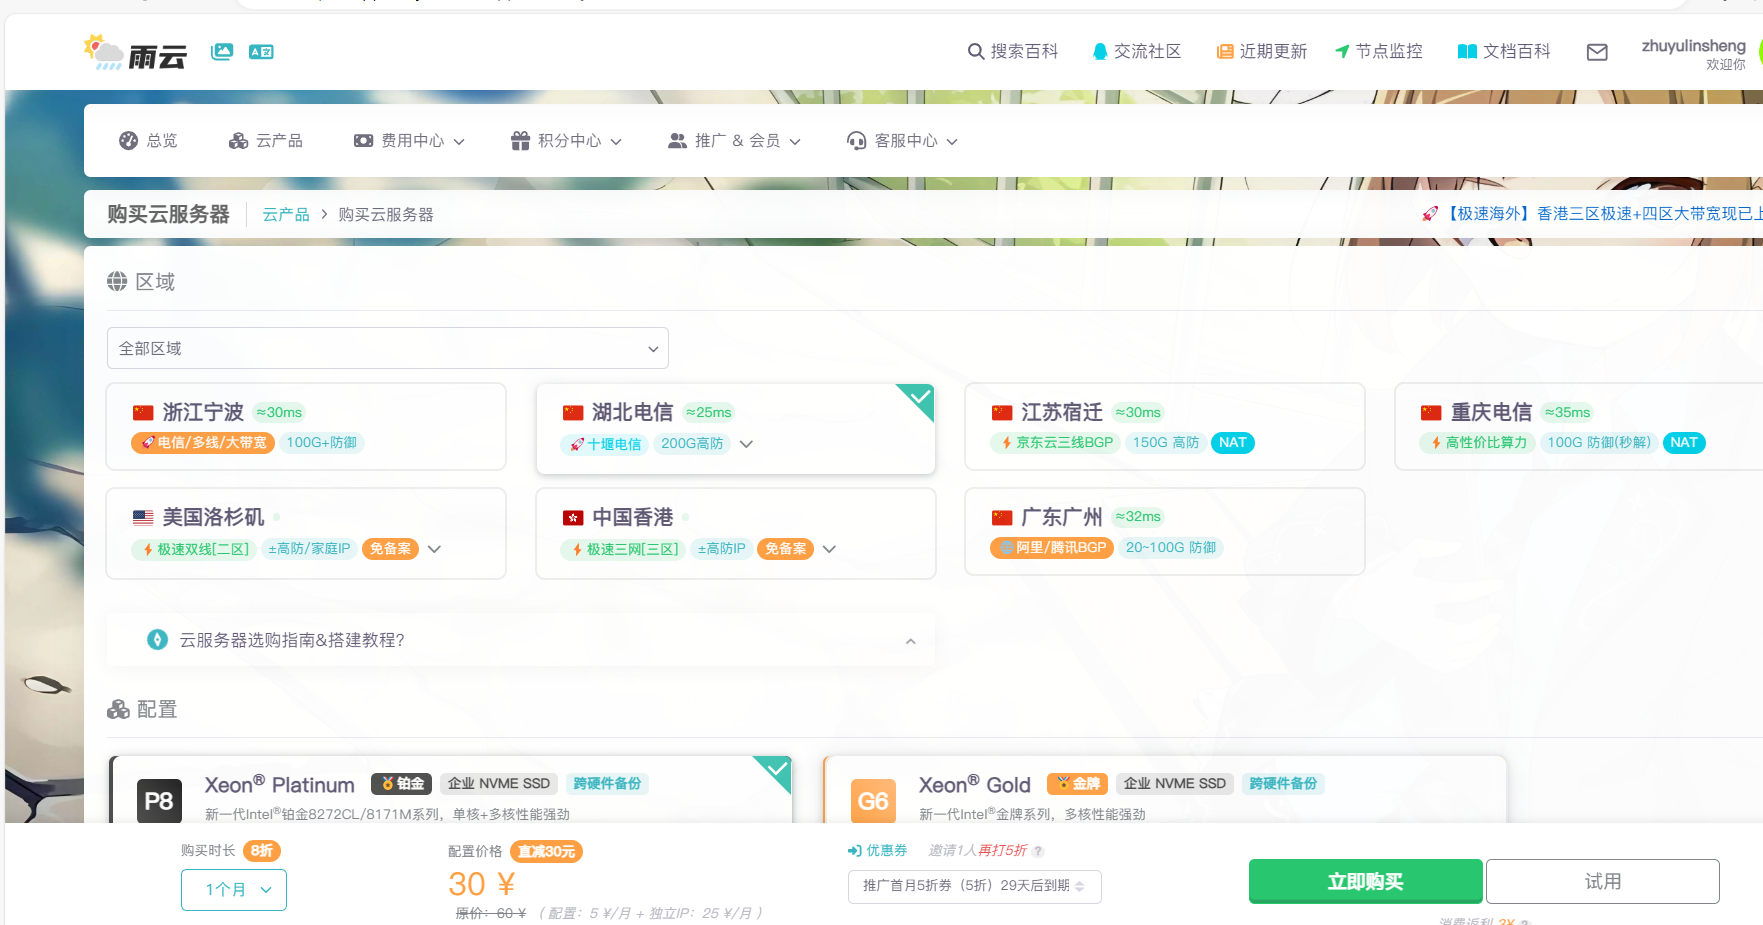
Task: Click the 雨云 logo
Action: click(x=136, y=51)
